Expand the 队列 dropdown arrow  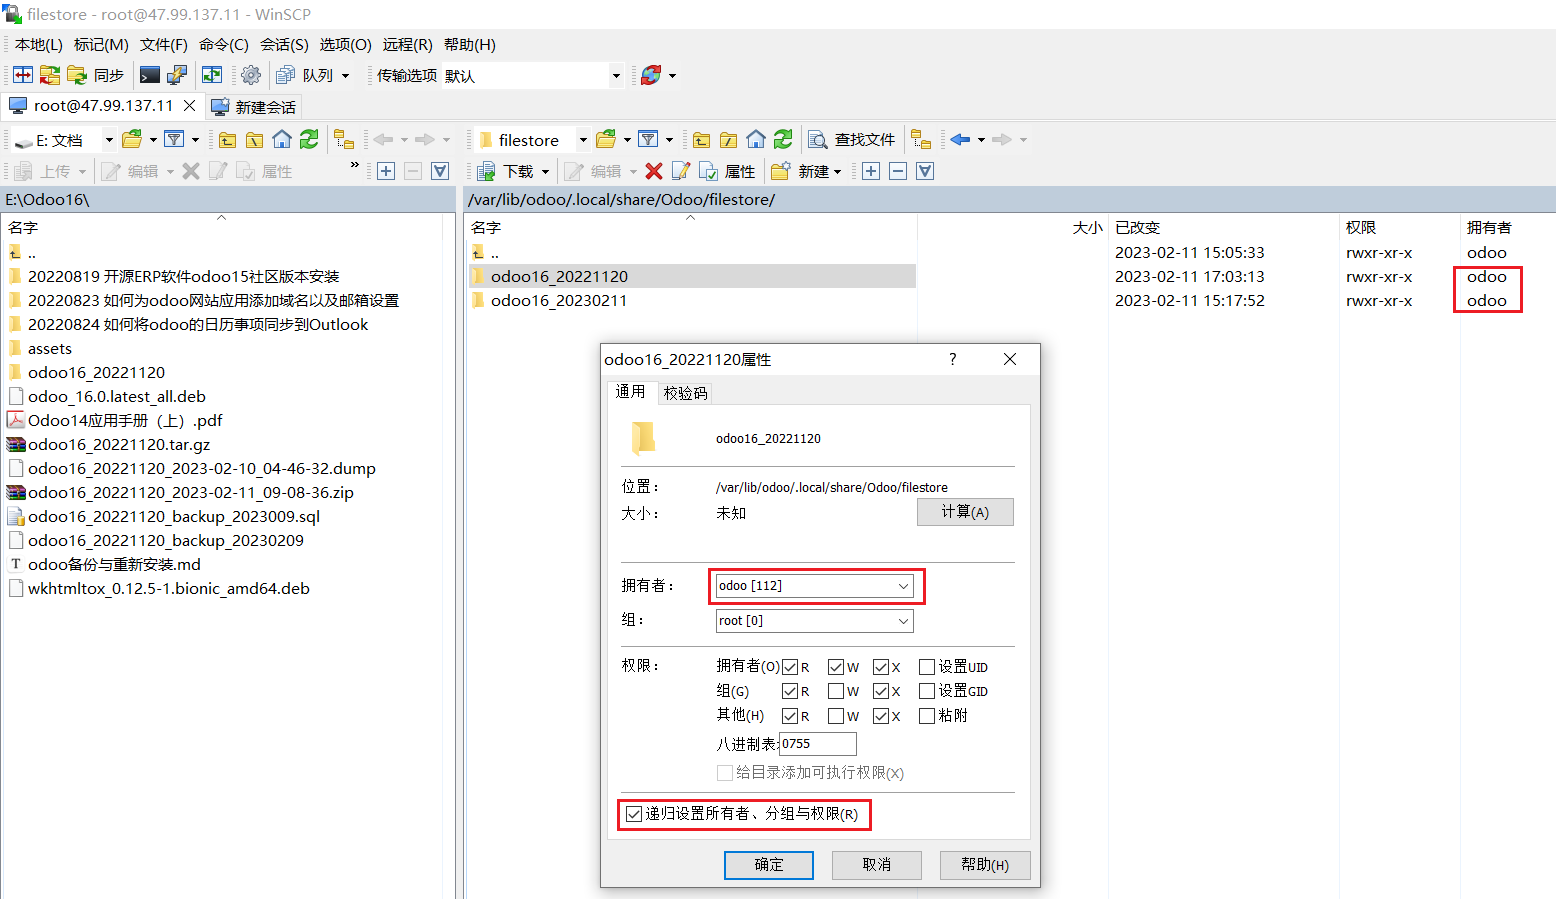(345, 76)
